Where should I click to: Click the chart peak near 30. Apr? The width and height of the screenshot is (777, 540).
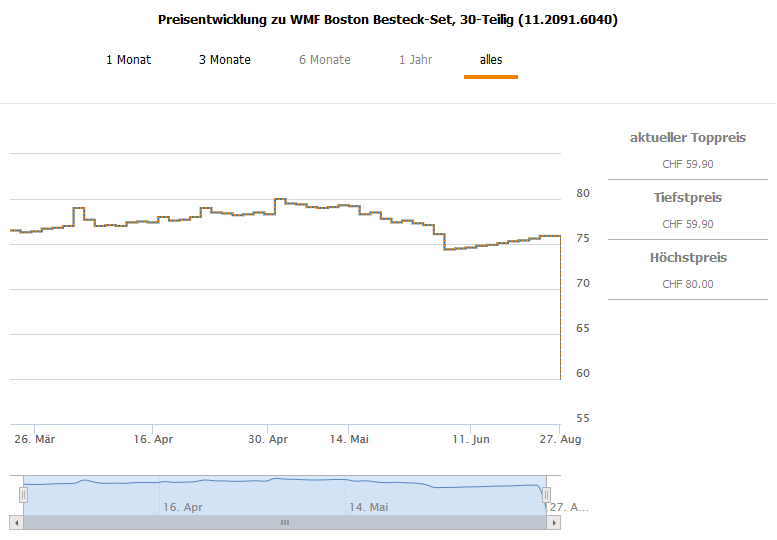tap(280, 199)
